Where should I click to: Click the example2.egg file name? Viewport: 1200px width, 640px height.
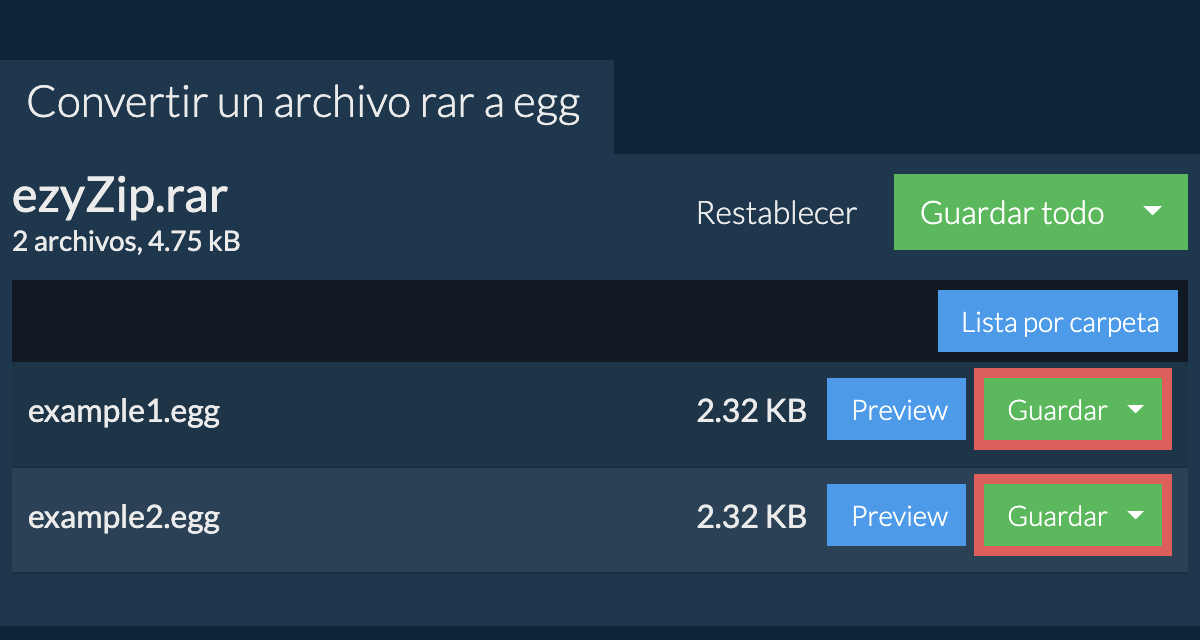pos(124,517)
